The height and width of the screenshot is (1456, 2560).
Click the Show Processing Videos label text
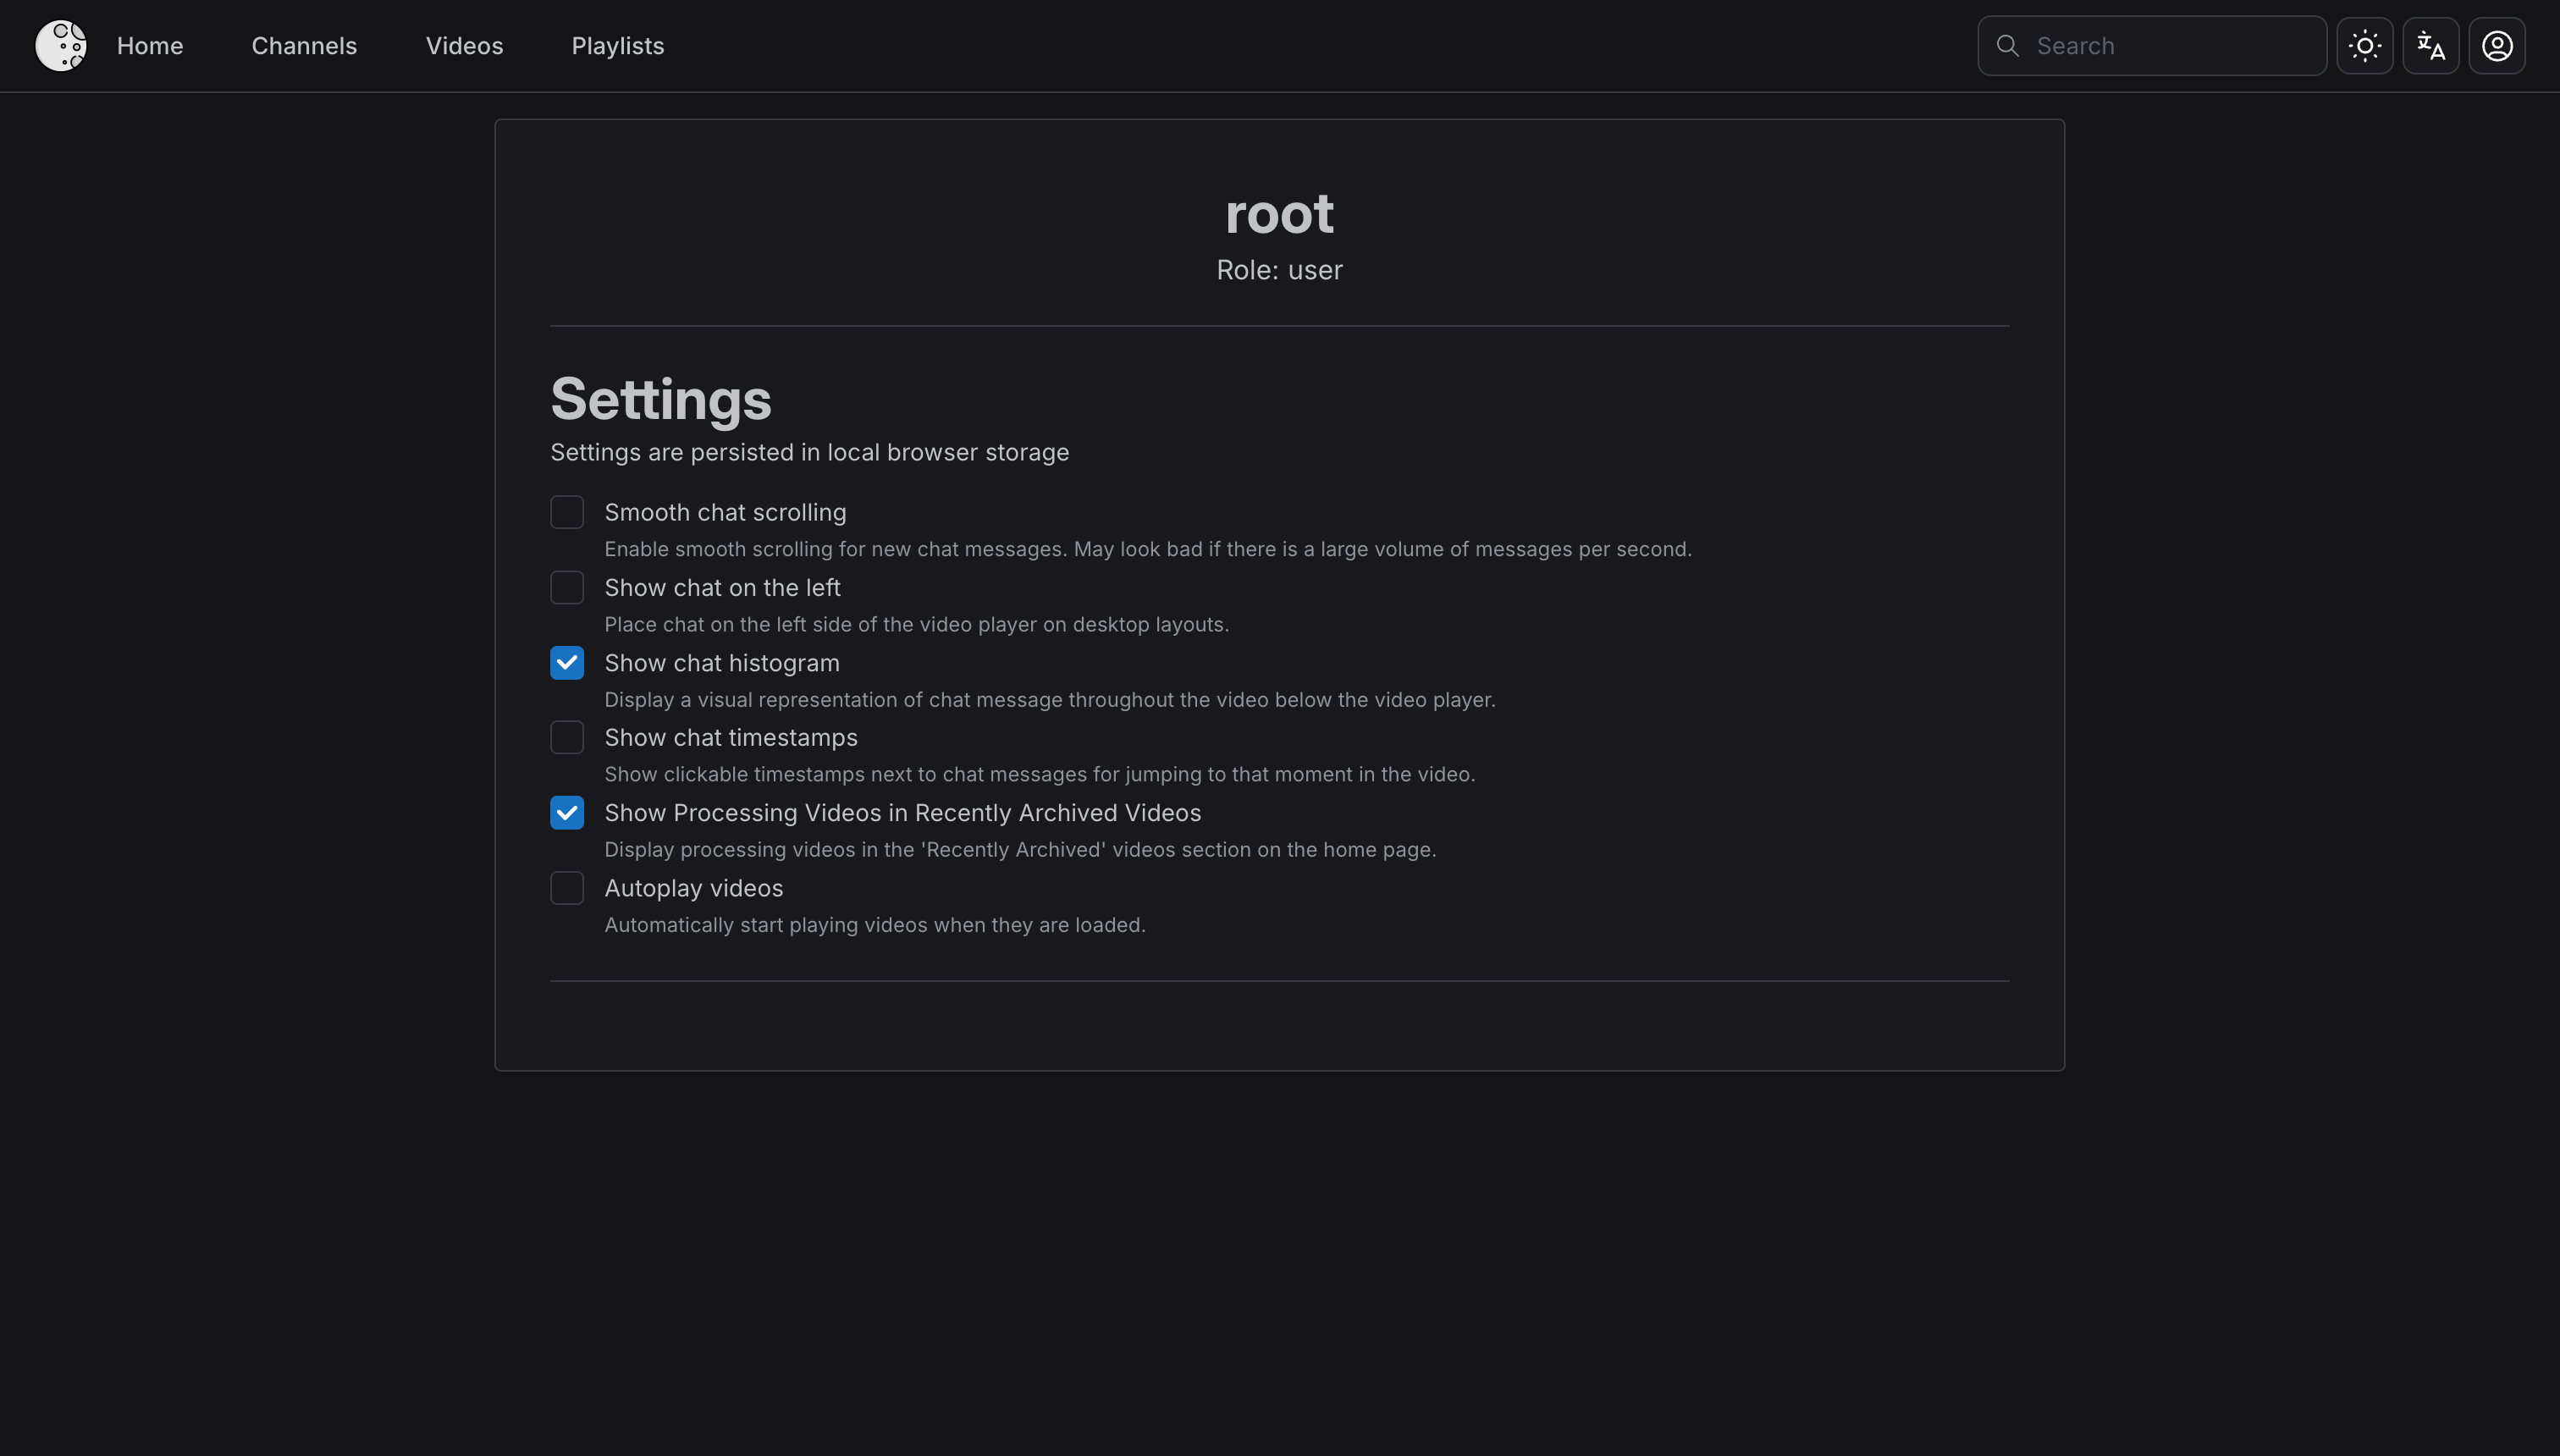903,813
